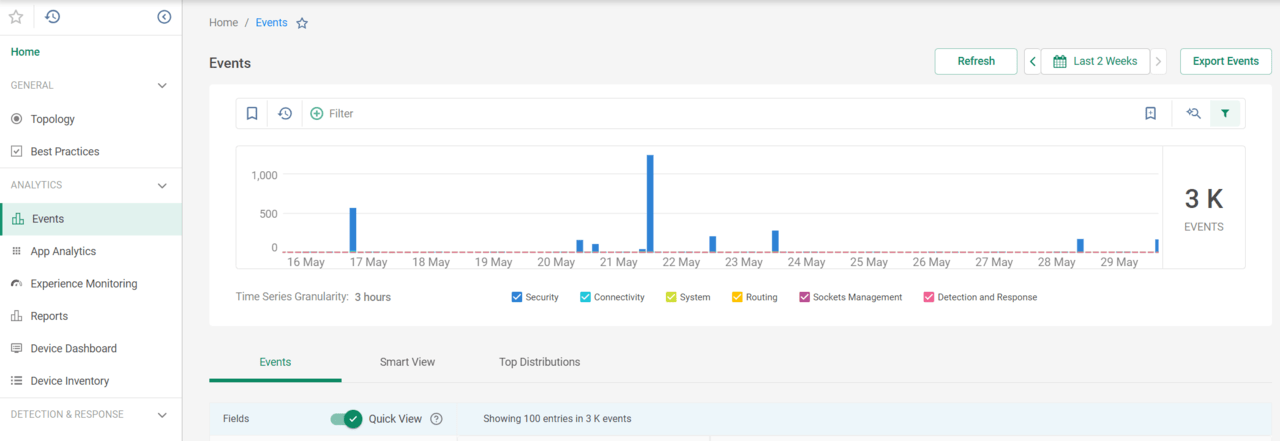Image resolution: width=1280 pixels, height=441 pixels.
Task: Favorite the Events page with breadcrumb star
Action: [x=302, y=23]
